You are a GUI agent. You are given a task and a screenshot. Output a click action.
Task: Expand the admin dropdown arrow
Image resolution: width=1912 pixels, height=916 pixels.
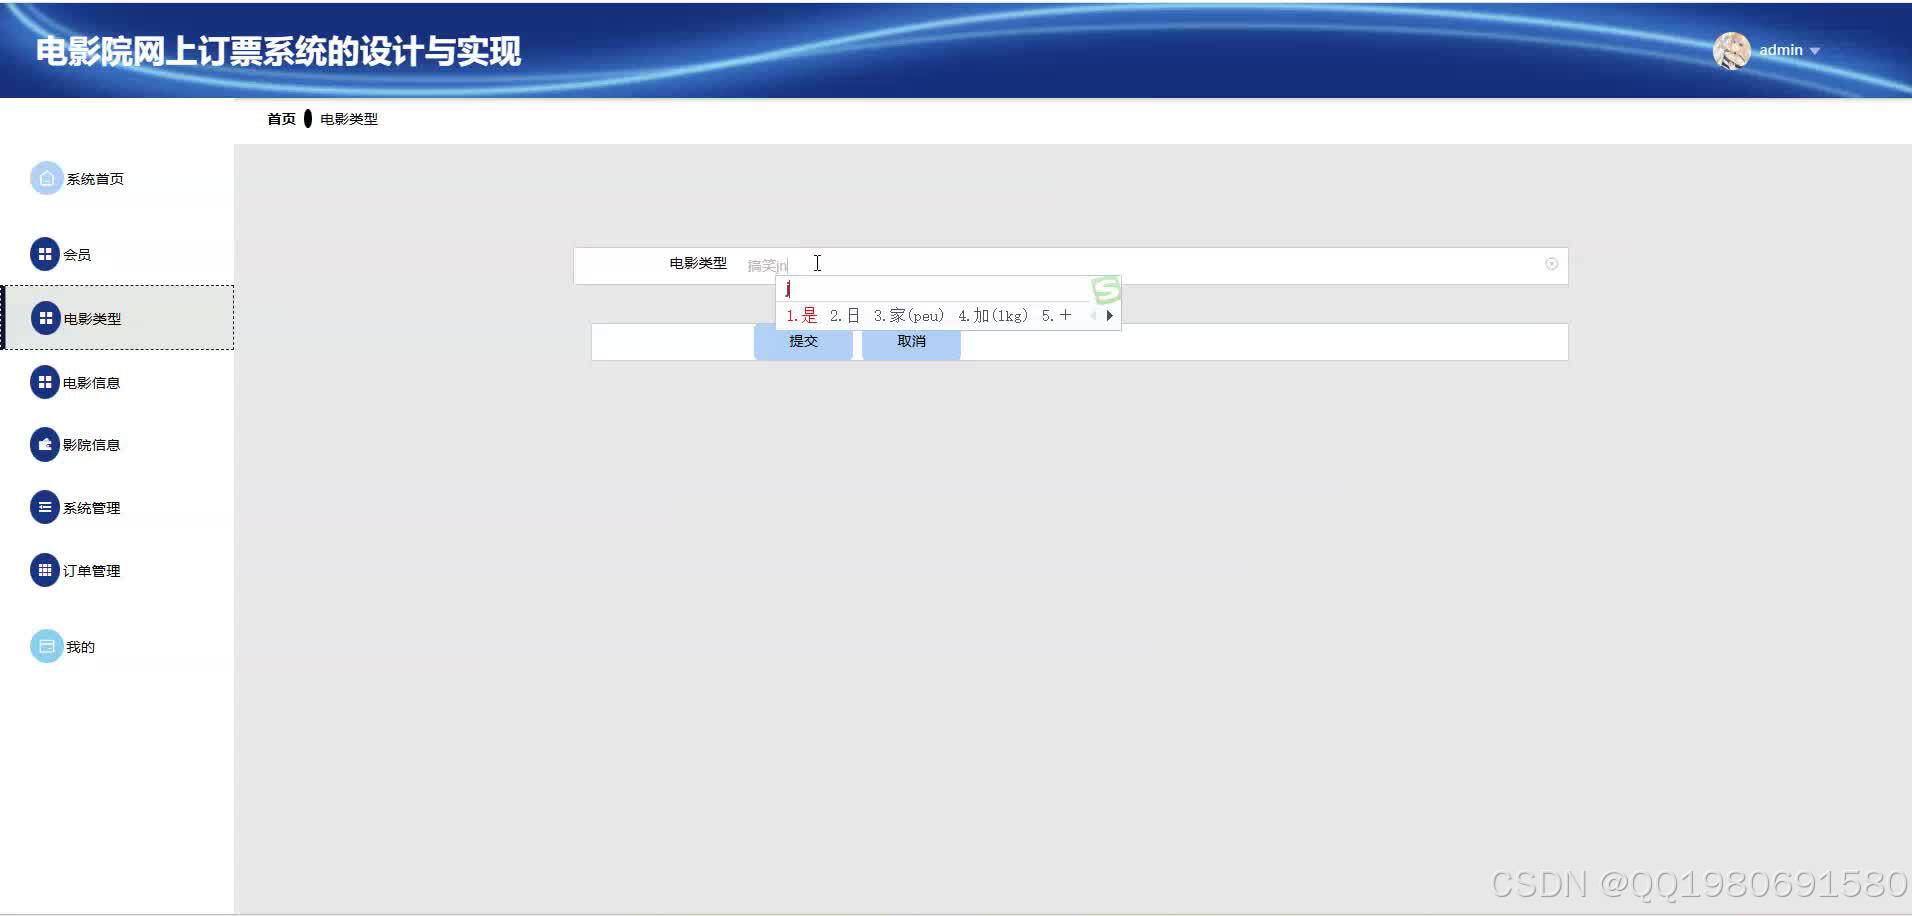pos(1815,51)
